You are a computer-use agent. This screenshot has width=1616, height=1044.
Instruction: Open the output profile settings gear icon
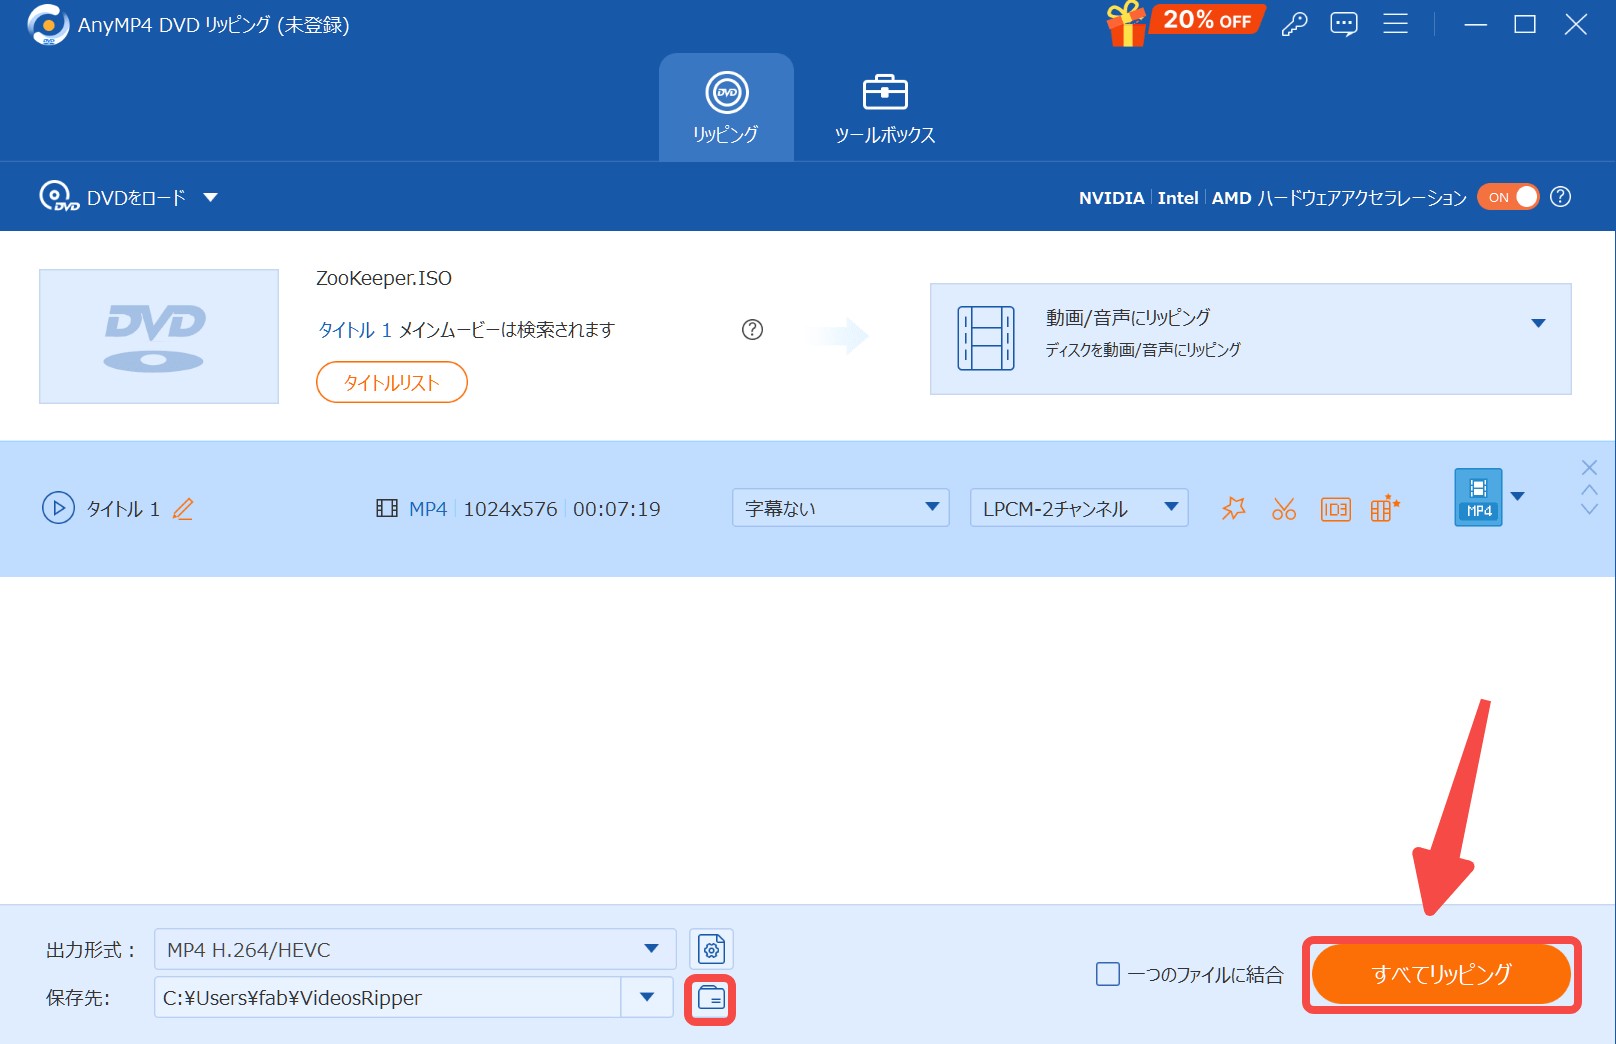click(711, 949)
